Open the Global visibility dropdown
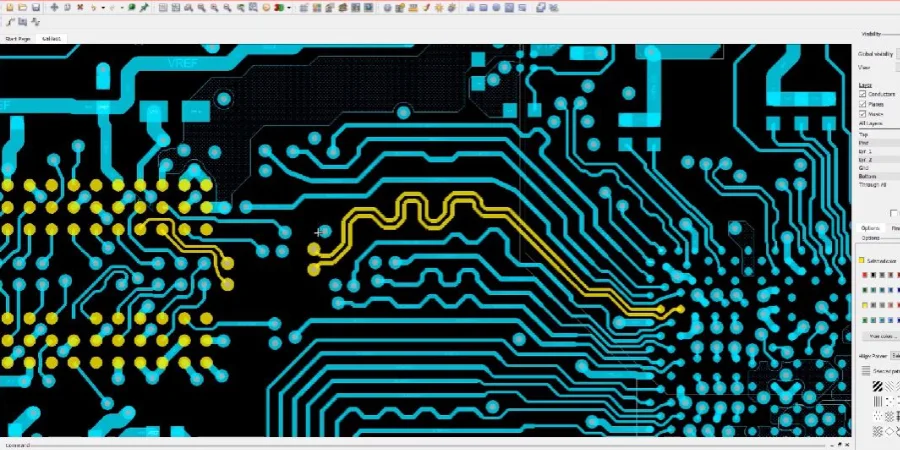This screenshot has width=900, height=450. pyautogui.click(x=898, y=54)
